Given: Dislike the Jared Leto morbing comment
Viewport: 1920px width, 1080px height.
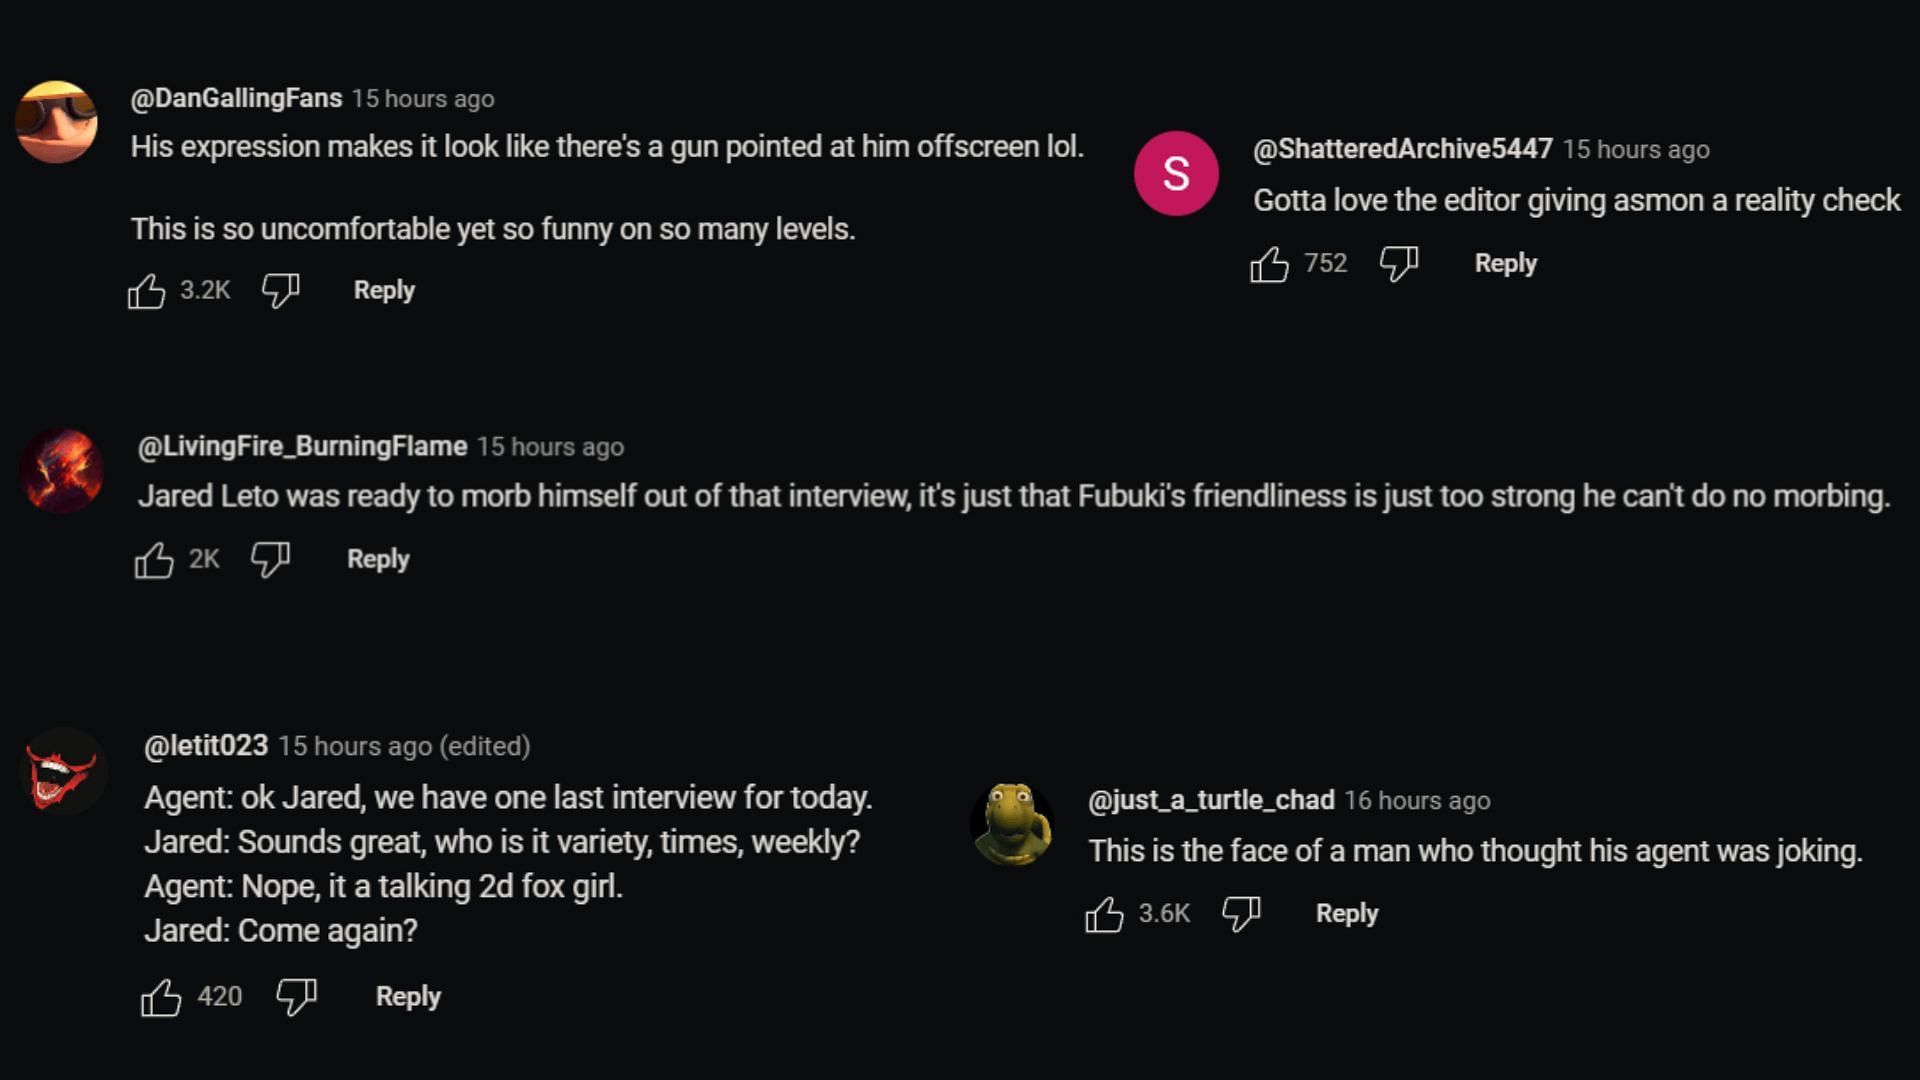Looking at the screenshot, I should tap(270, 560).
